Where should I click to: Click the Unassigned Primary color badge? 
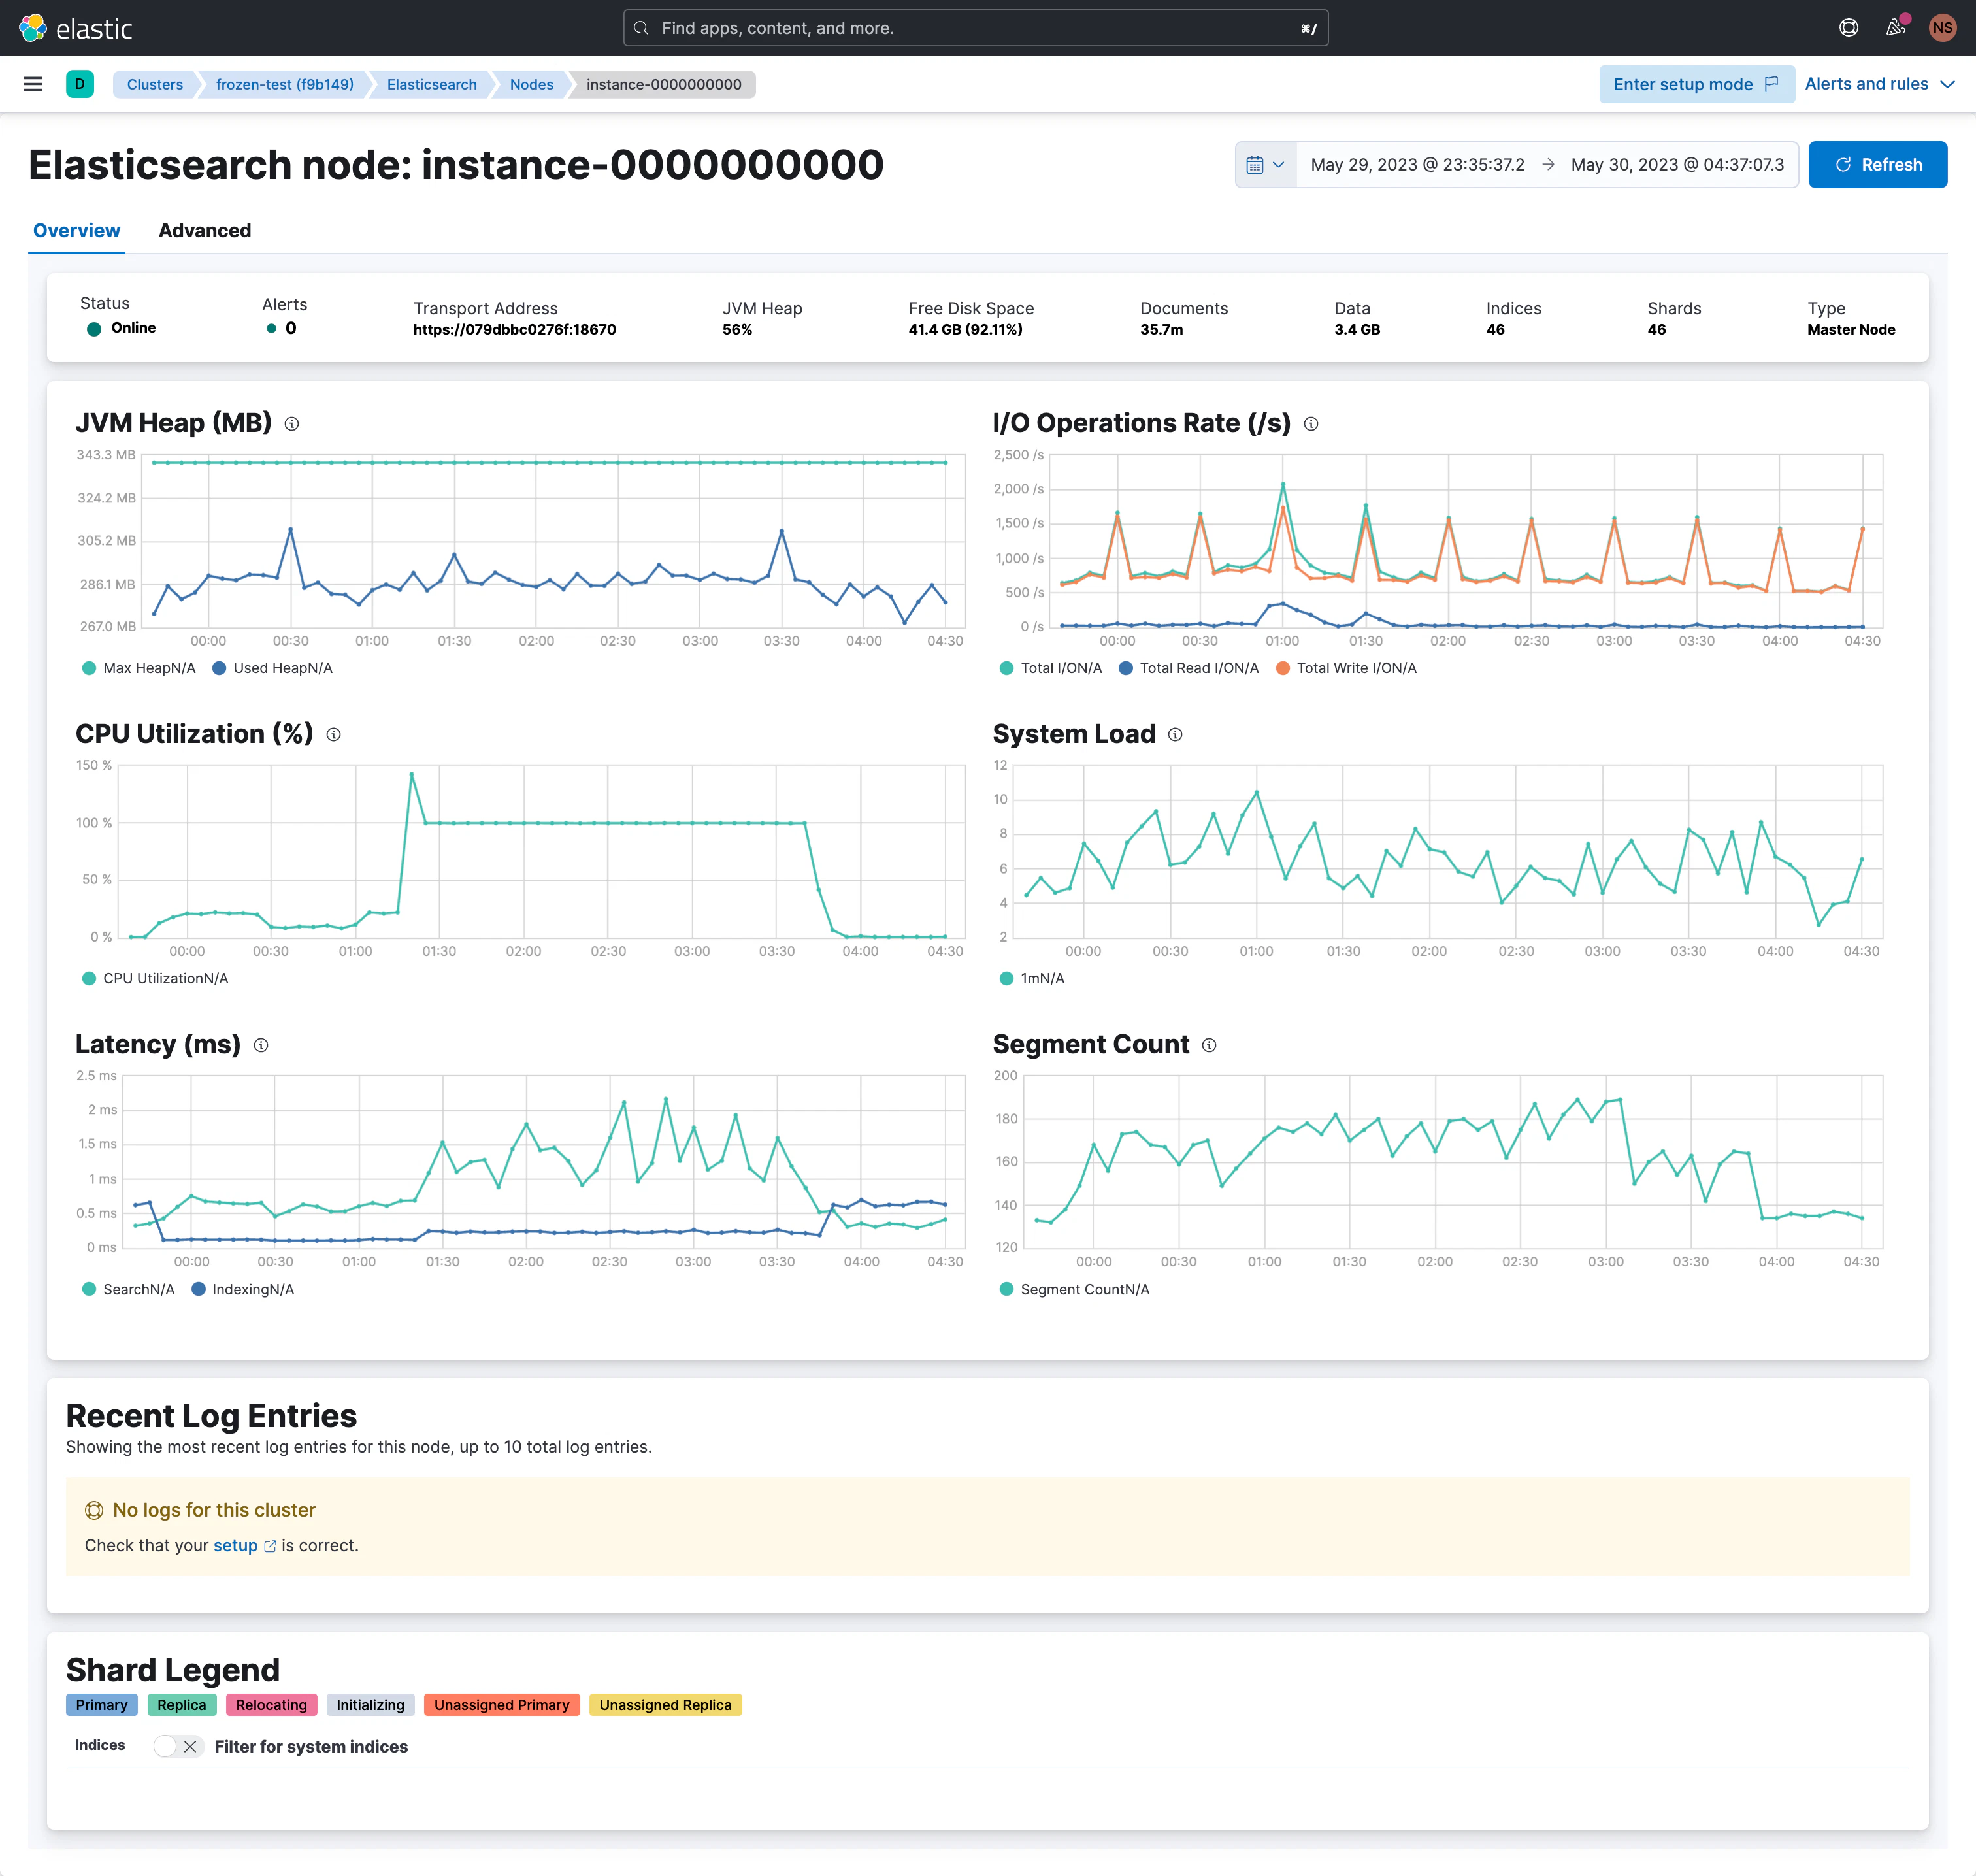(x=501, y=1705)
